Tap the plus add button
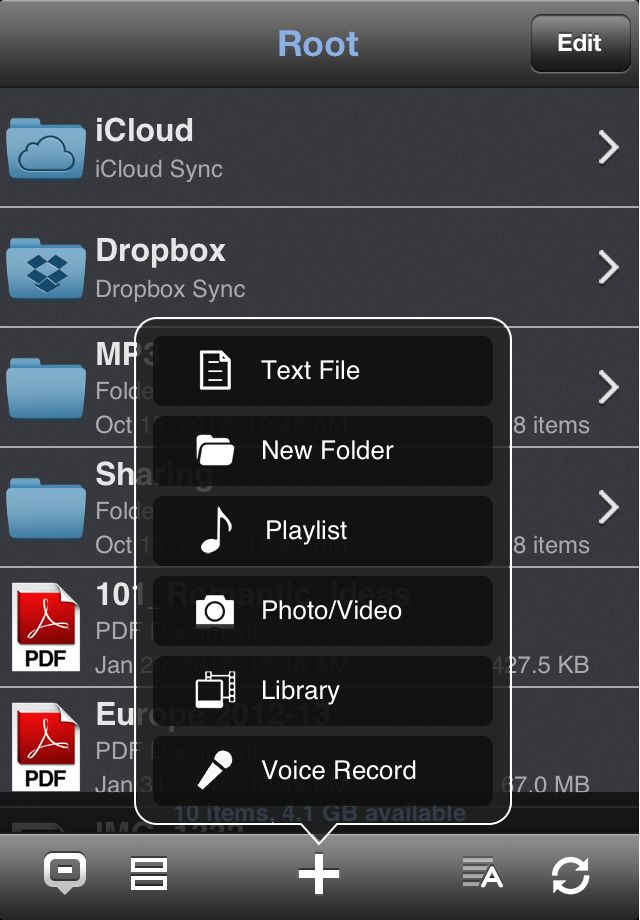 point(319,874)
